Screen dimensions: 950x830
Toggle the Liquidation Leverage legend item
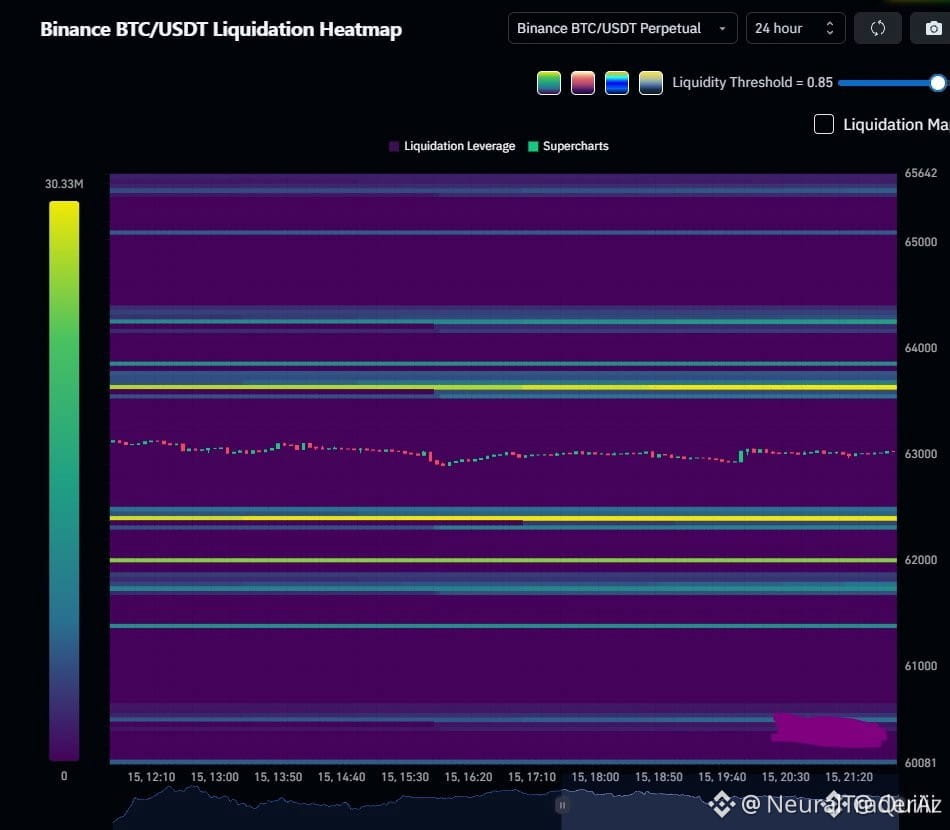point(453,146)
